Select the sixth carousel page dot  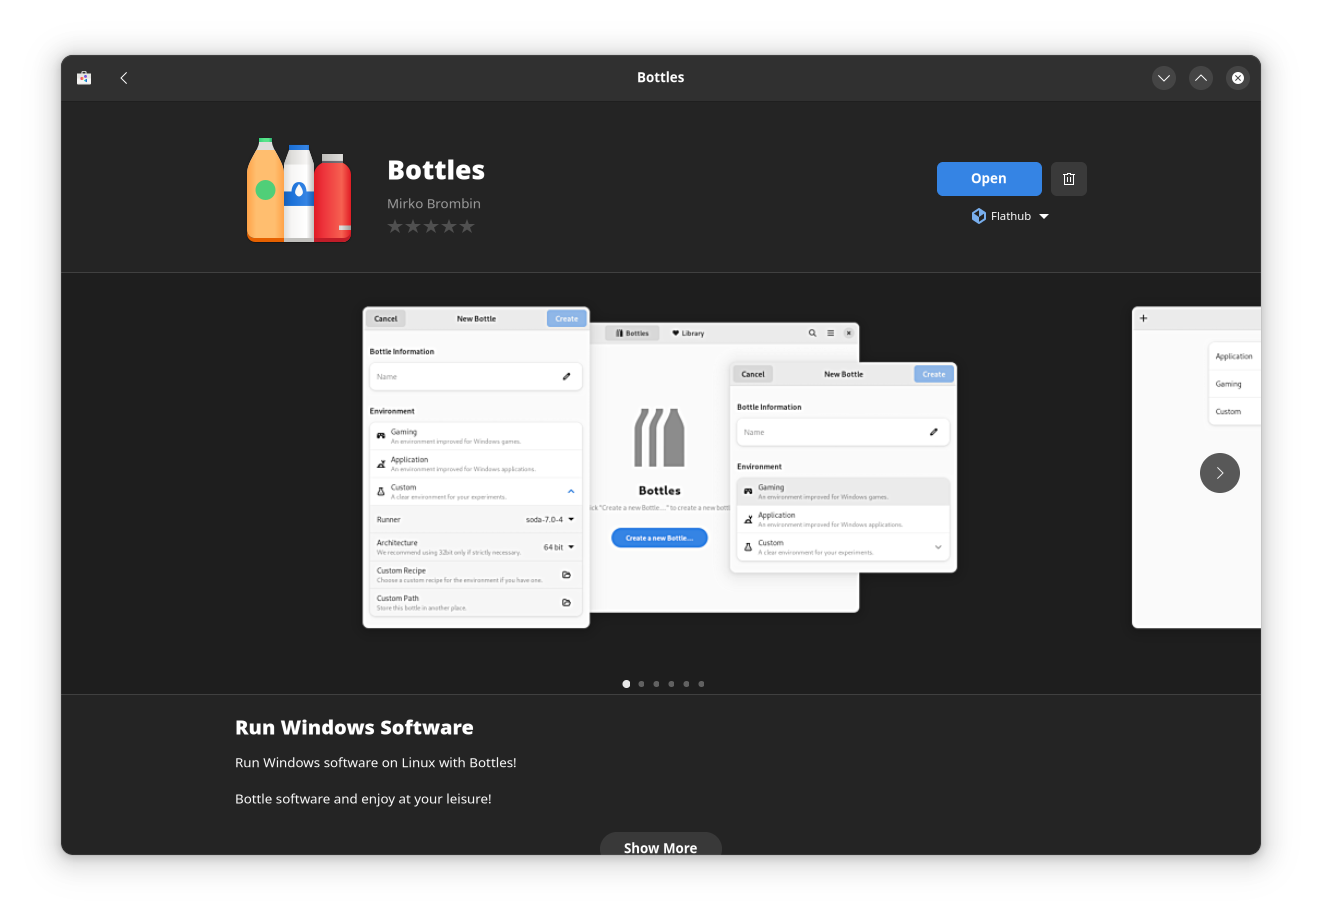coord(701,684)
